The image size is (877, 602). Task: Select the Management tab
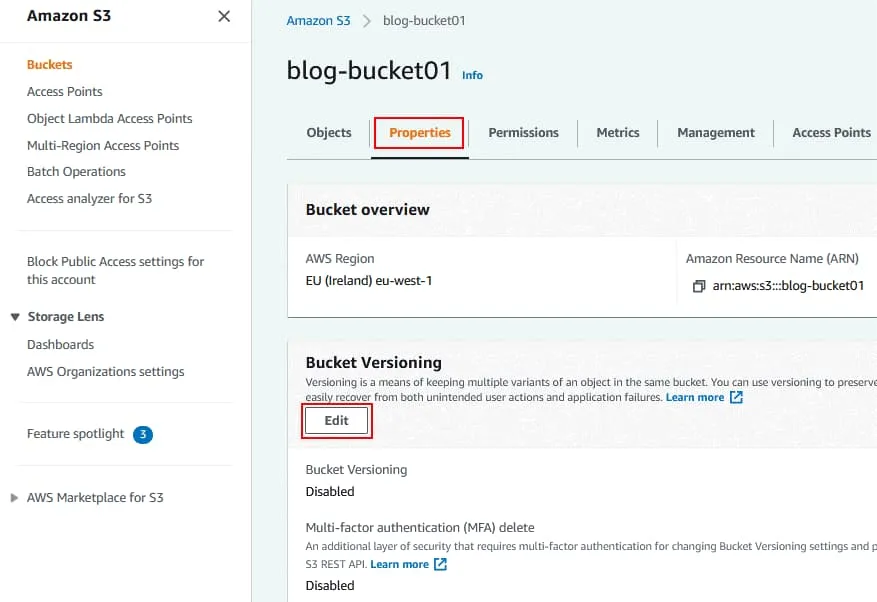click(x=715, y=133)
